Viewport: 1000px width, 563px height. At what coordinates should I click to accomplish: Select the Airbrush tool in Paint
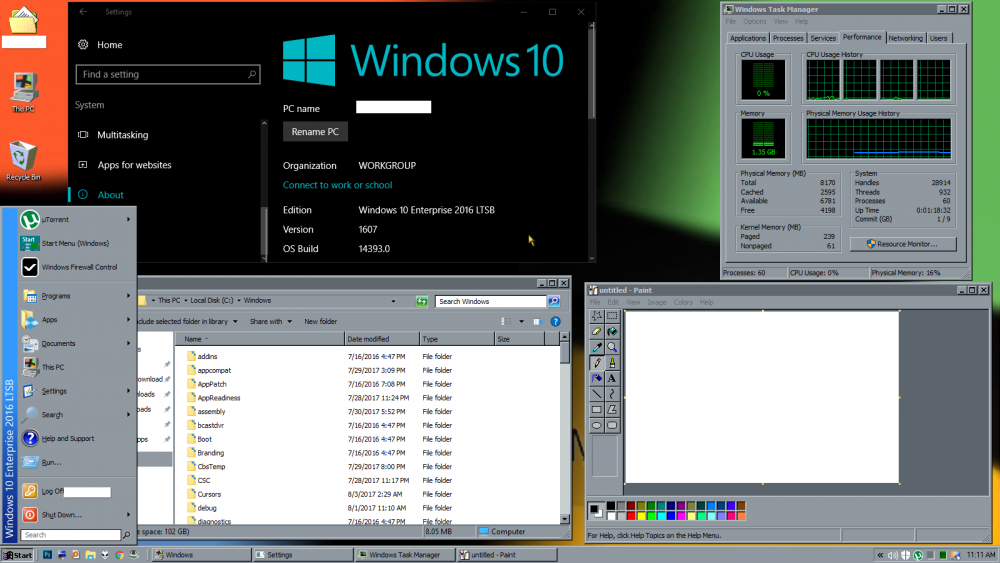597,378
